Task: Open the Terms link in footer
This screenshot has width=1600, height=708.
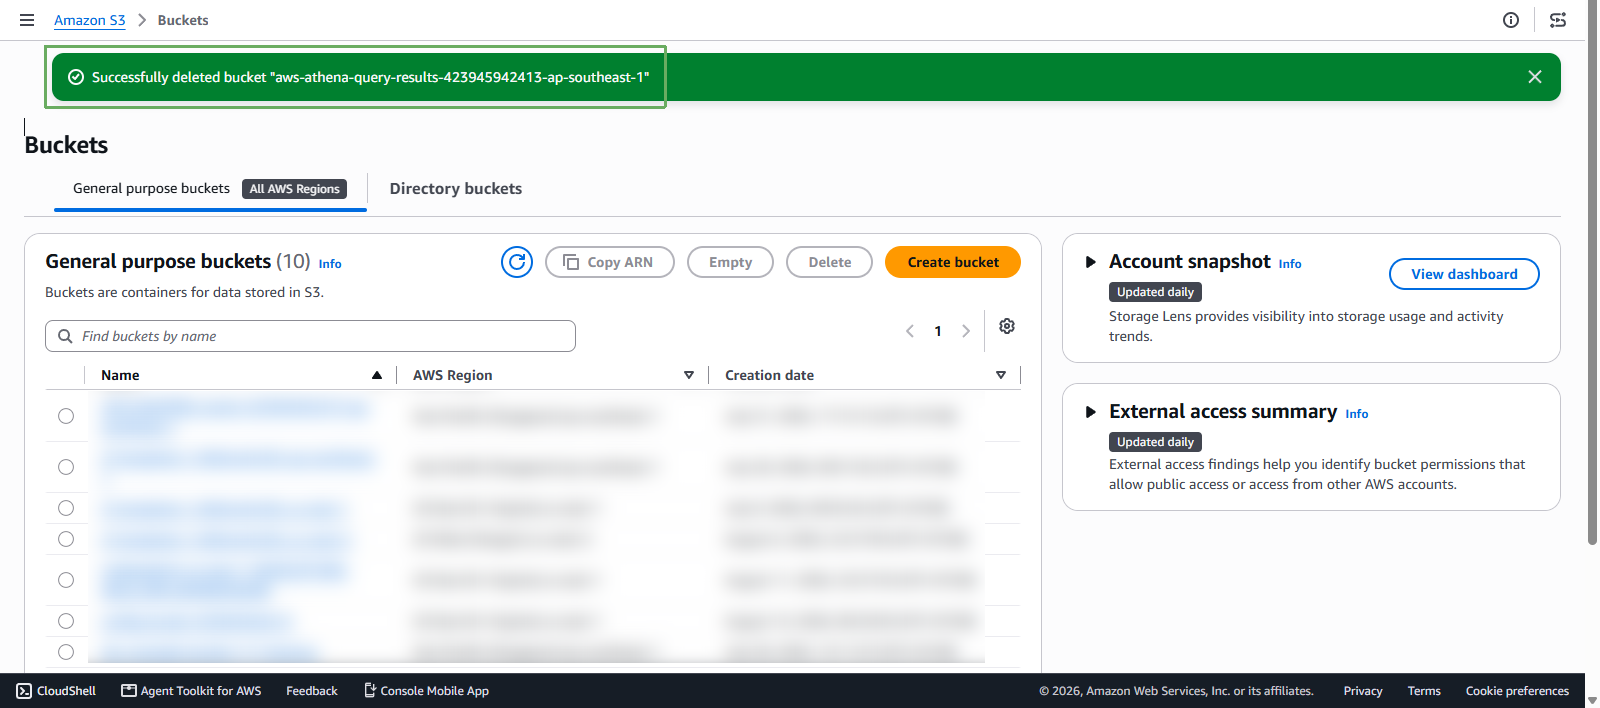Action: coord(1424,691)
